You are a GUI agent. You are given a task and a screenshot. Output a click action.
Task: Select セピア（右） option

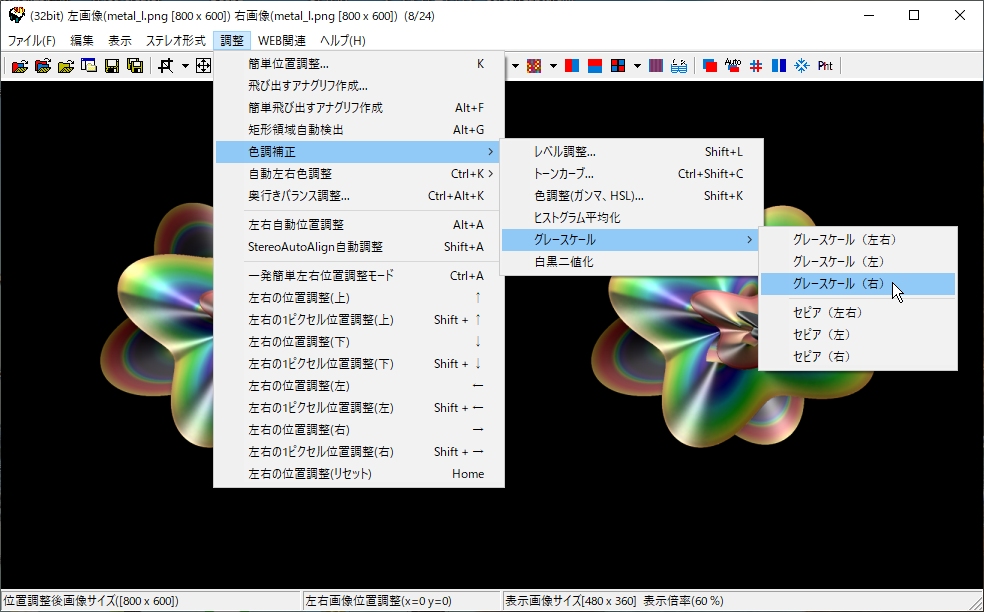858,357
